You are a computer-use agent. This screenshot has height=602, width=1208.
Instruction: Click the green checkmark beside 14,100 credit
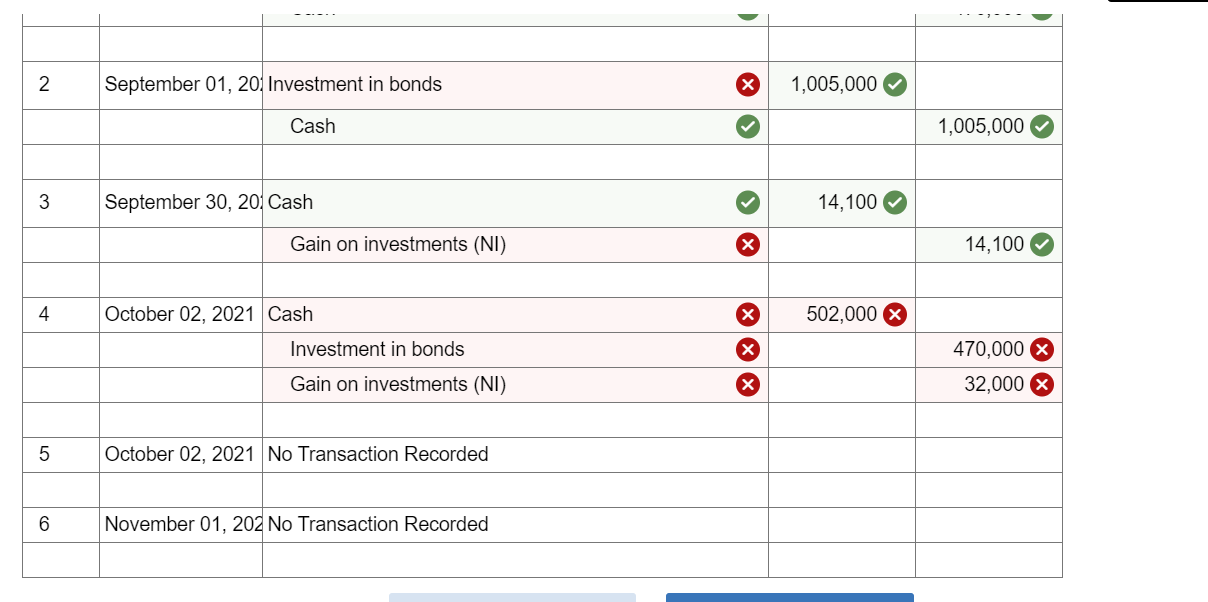[1045, 244]
